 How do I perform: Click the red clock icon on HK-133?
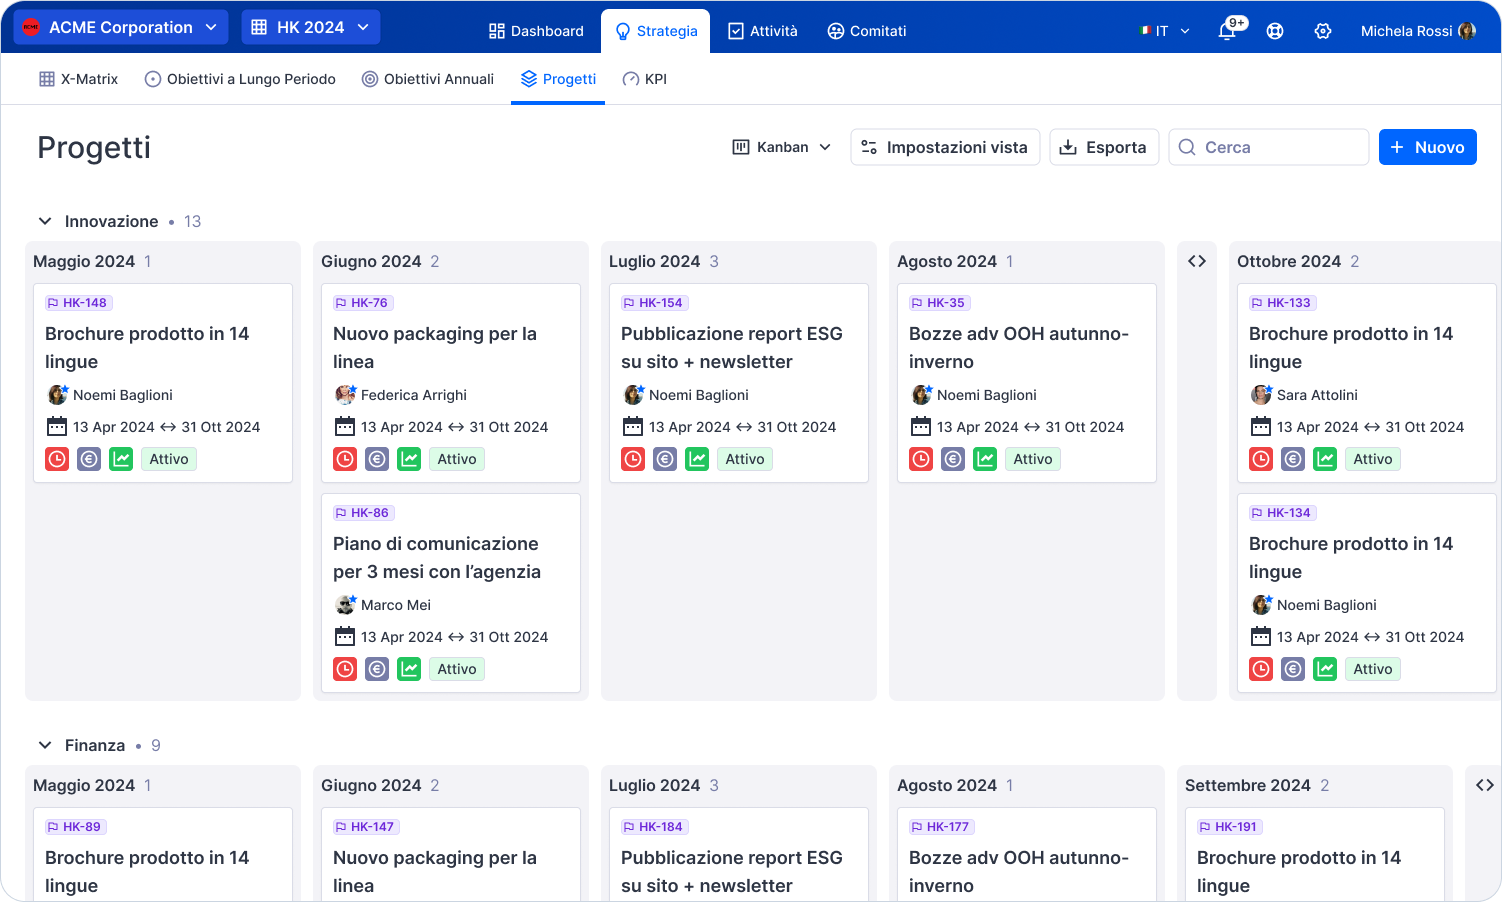click(x=1262, y=459)
